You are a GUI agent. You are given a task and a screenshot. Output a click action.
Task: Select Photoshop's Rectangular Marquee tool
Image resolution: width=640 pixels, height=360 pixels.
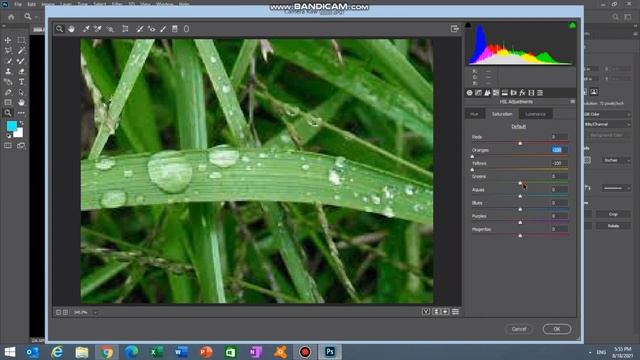click(x=21, y=40)
